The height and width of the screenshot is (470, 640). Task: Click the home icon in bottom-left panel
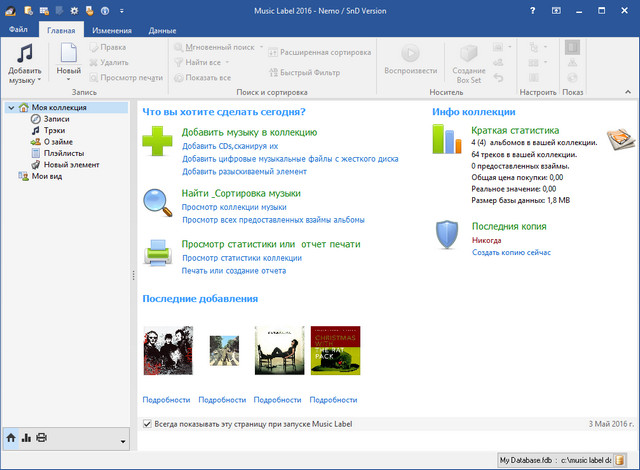12,438
